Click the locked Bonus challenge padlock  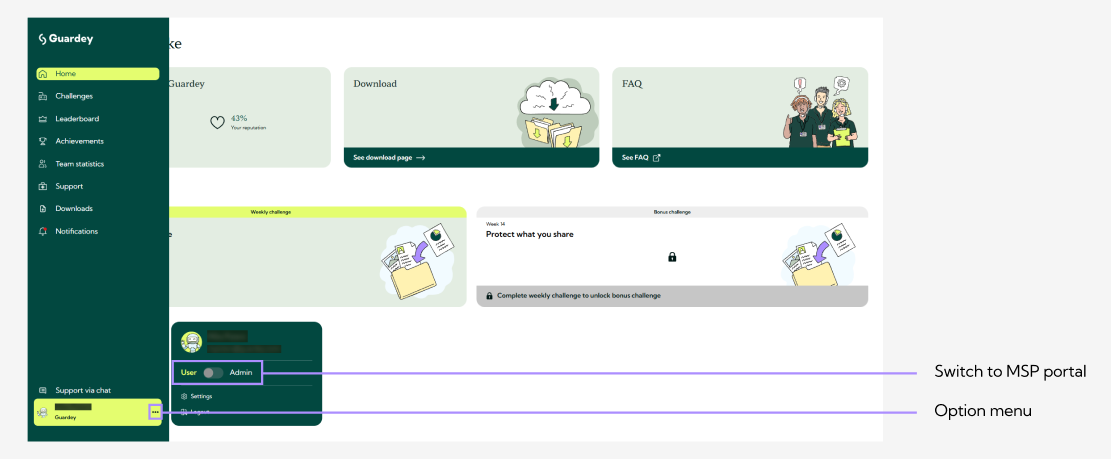point(672,257)
